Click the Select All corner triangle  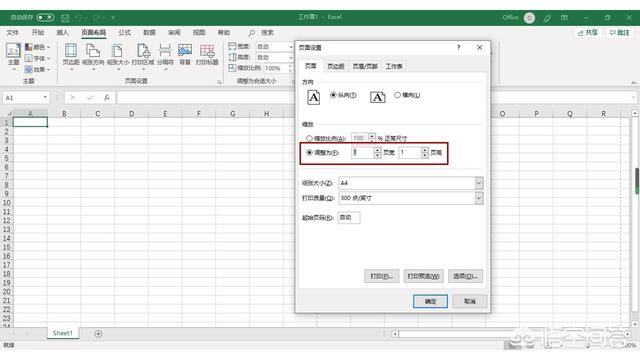pyautogui.click(x=9, y=114)
